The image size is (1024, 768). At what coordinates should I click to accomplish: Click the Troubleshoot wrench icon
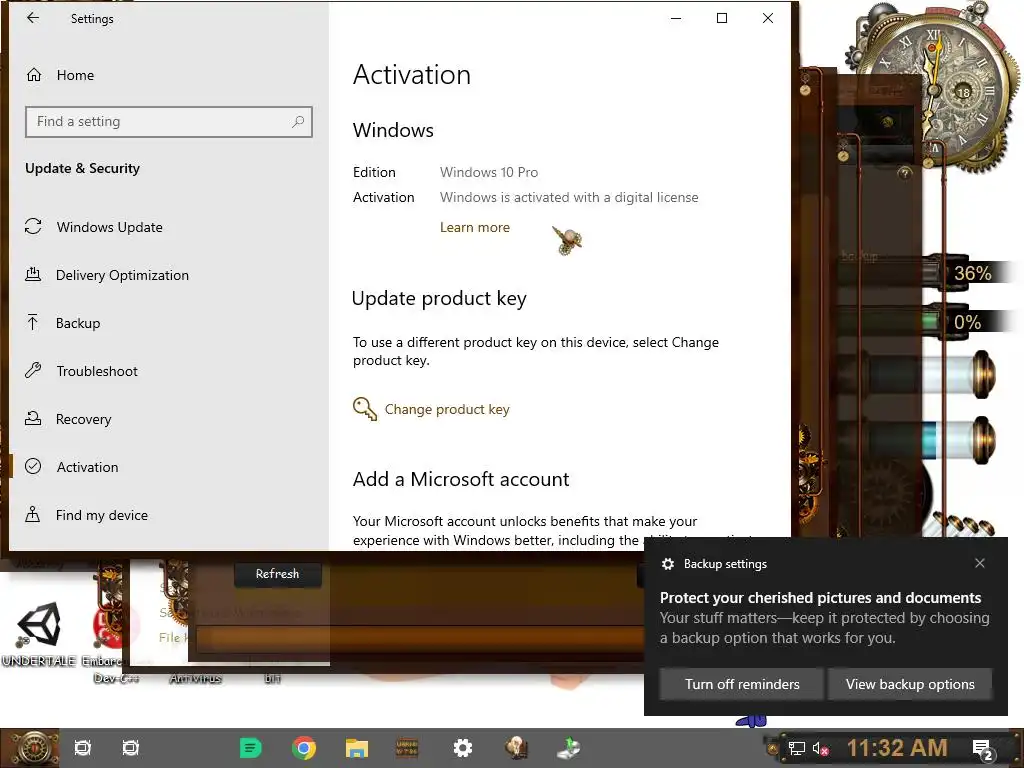tap(33, 370)
